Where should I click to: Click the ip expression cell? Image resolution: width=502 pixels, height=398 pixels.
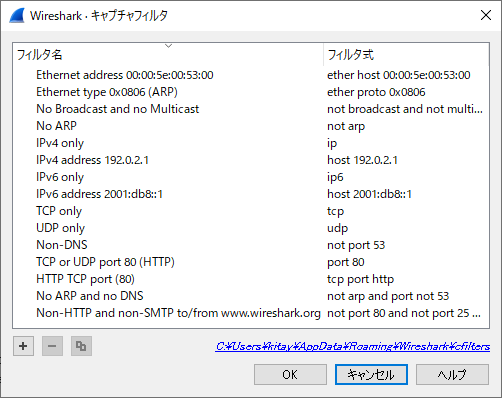tap(332, 143)
